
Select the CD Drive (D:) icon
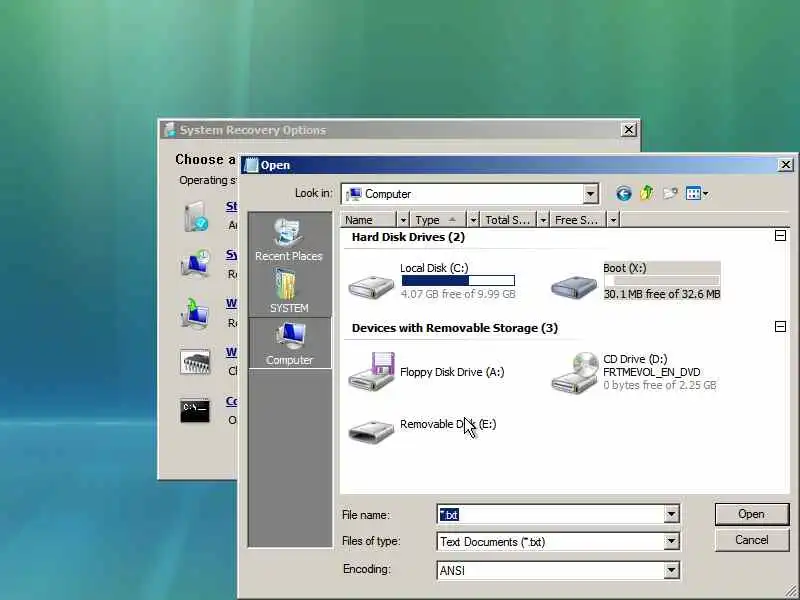point(575,372)
